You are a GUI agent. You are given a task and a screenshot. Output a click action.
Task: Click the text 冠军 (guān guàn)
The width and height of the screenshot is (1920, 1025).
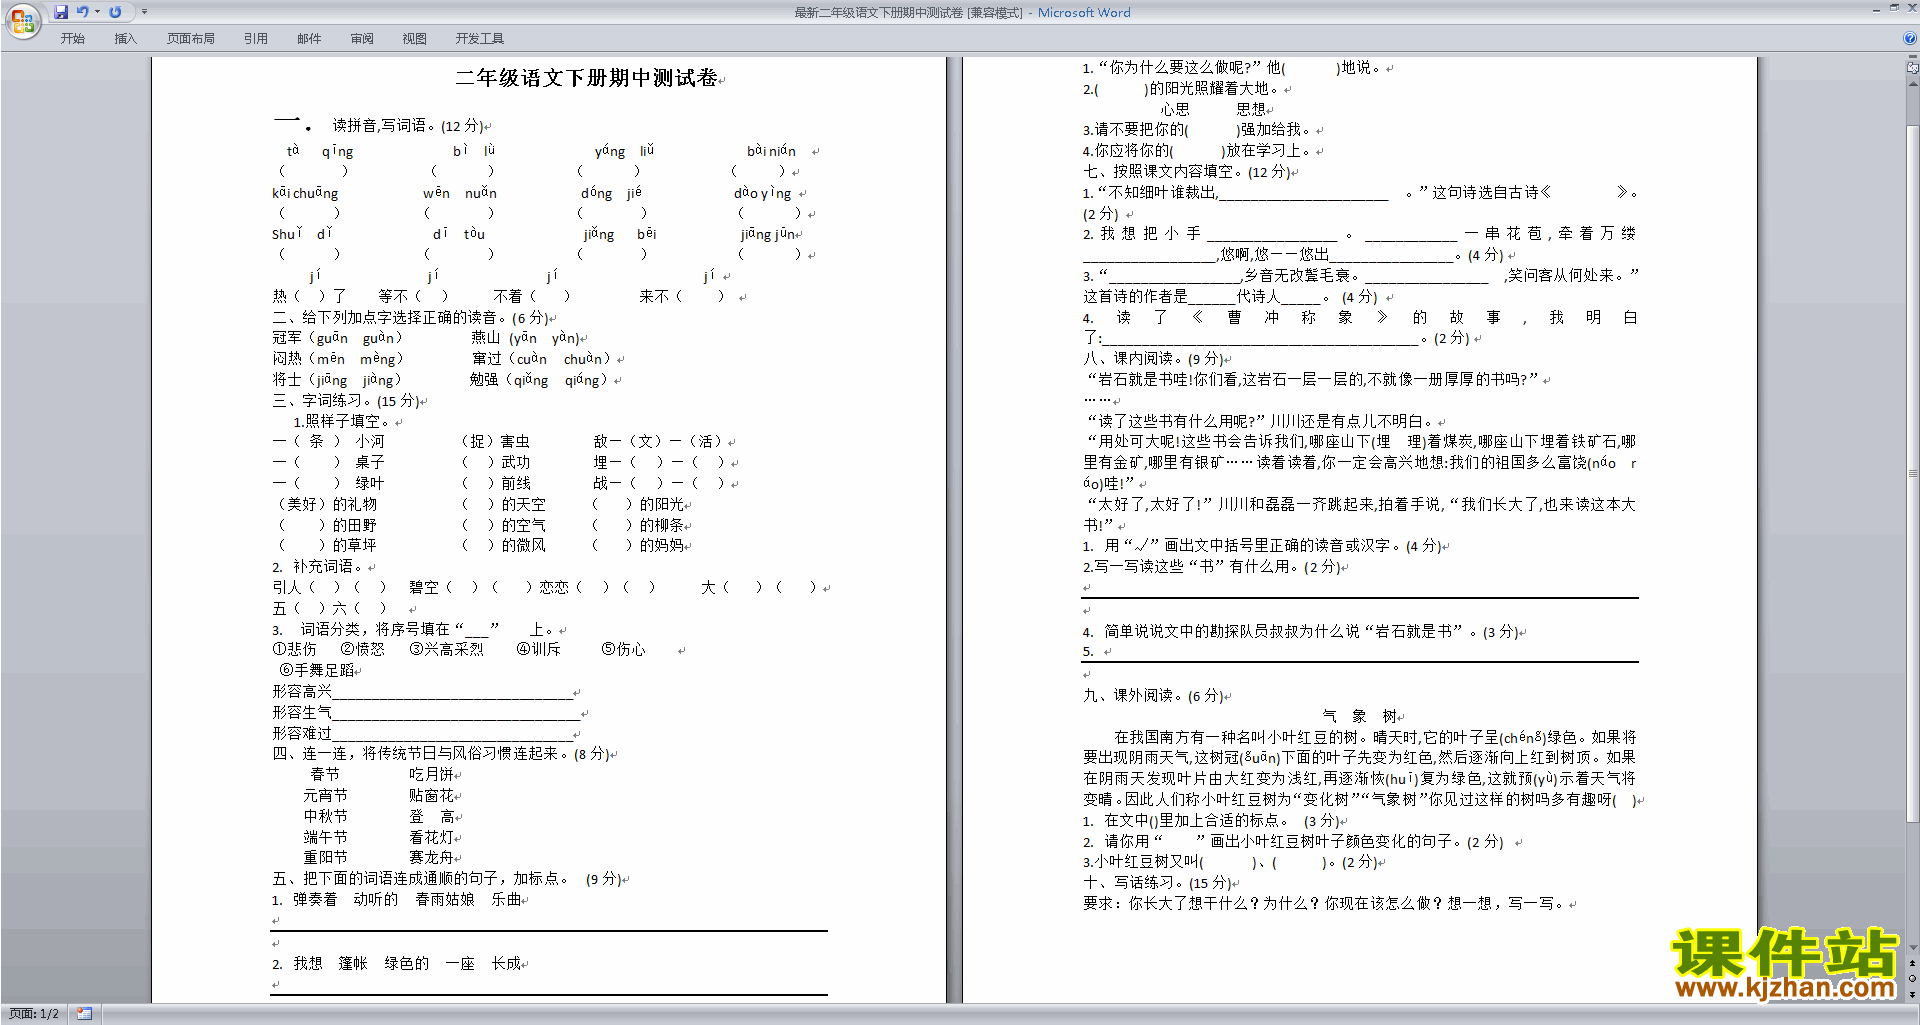click(337, 338)
